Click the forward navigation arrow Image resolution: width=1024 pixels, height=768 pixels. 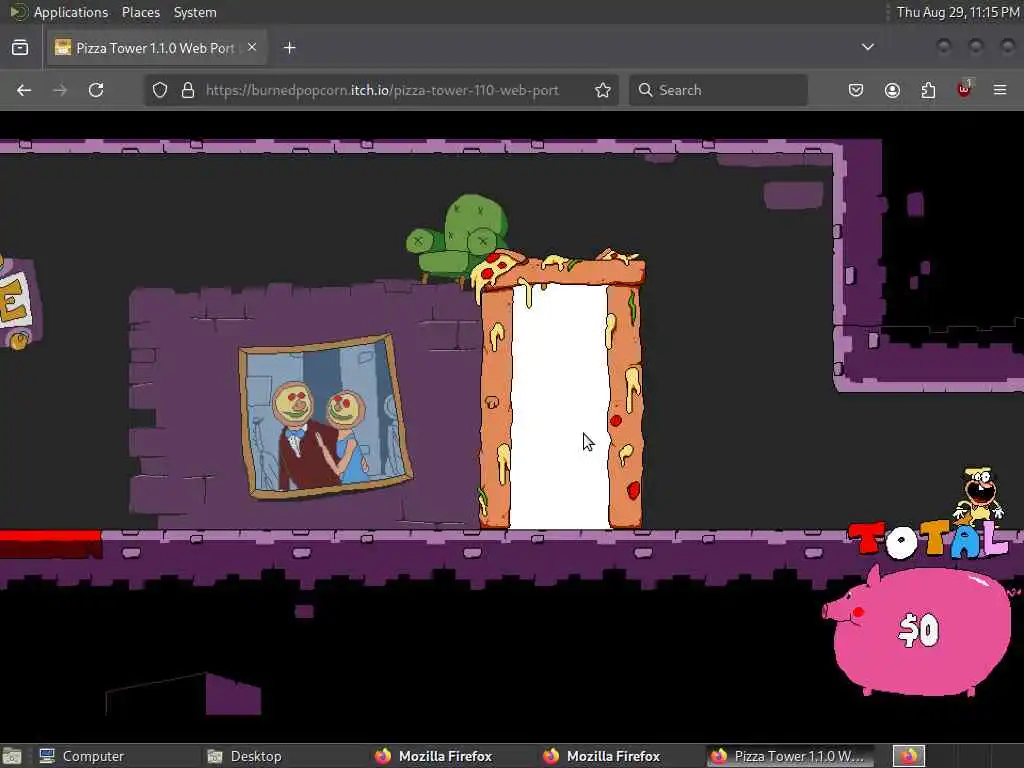click(60, 90)
